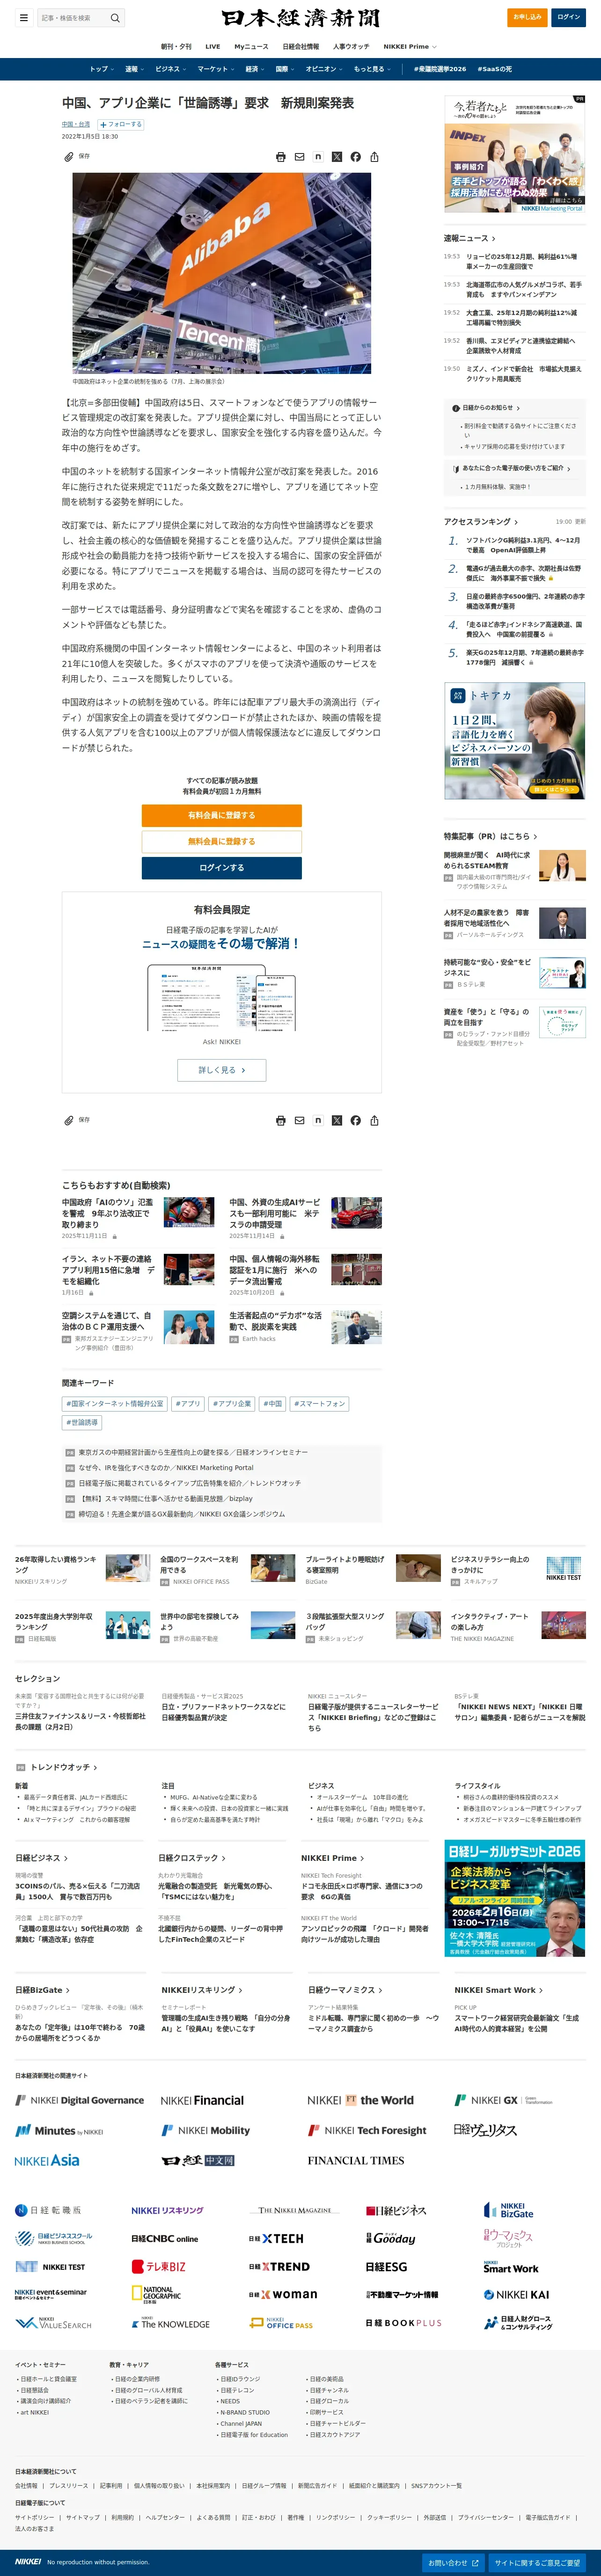This screenshot has height=2576, width=601.
Task: Click the Nihon Keizai Shimbun masthead logo
Action: point(300,18)
